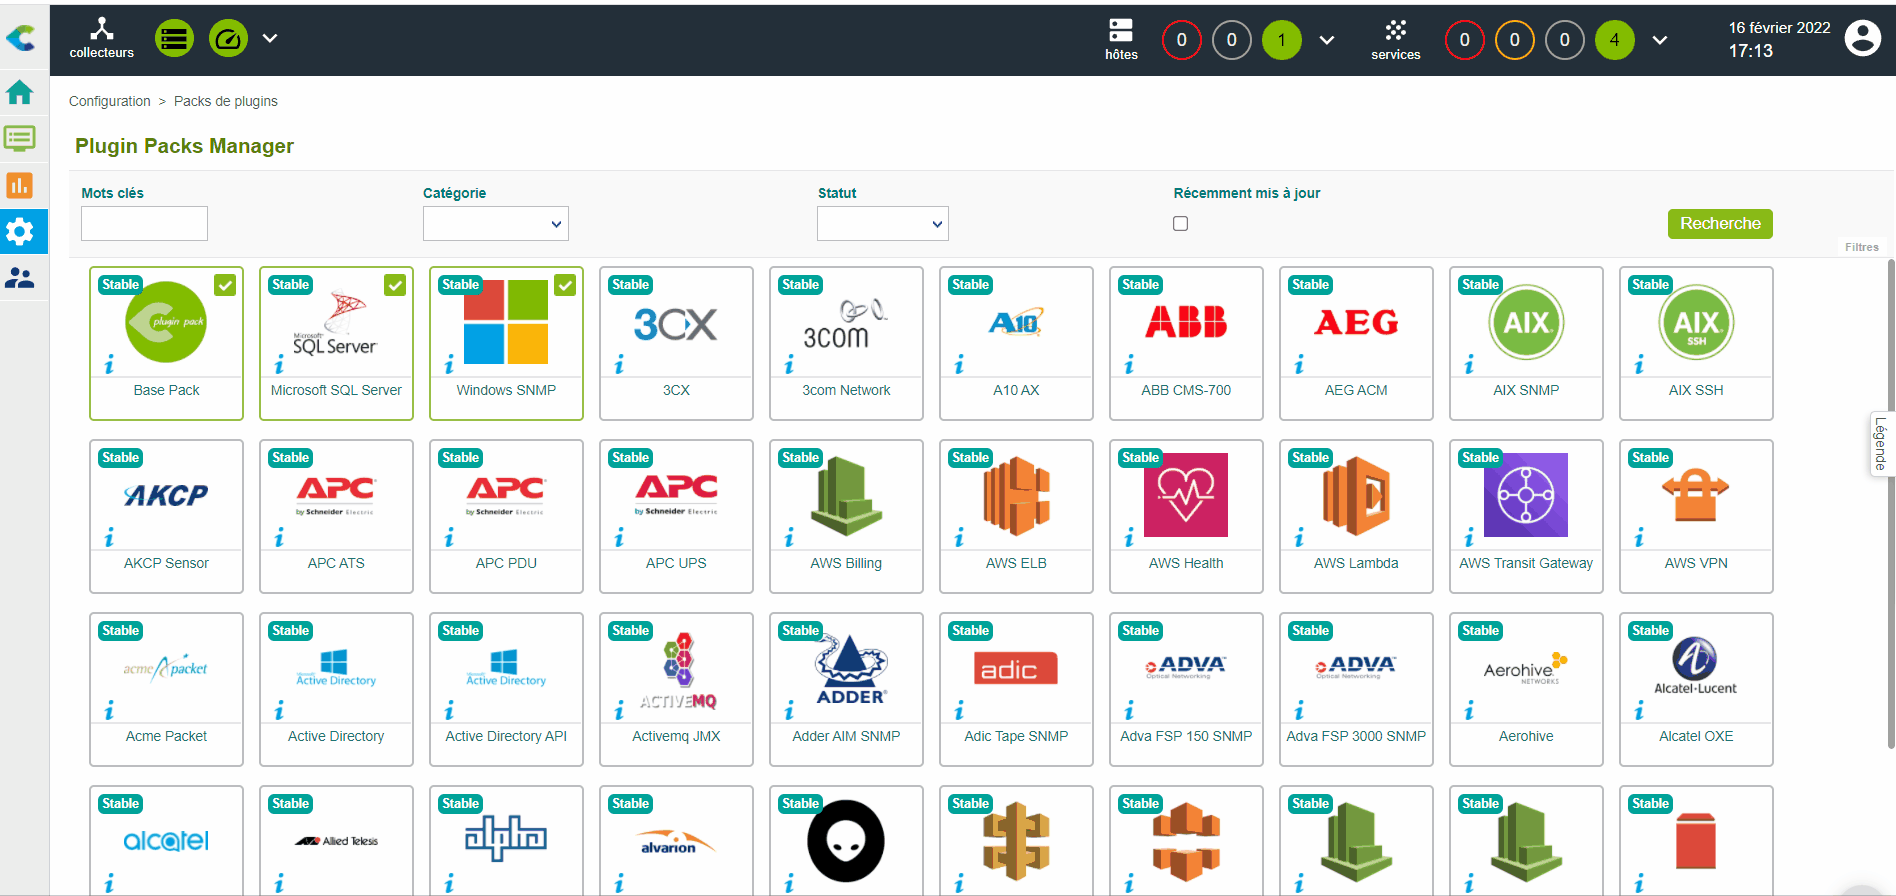Click the user profile avatar icon
Screen dimensions: 1896x896
click(x=1862, y=39)
